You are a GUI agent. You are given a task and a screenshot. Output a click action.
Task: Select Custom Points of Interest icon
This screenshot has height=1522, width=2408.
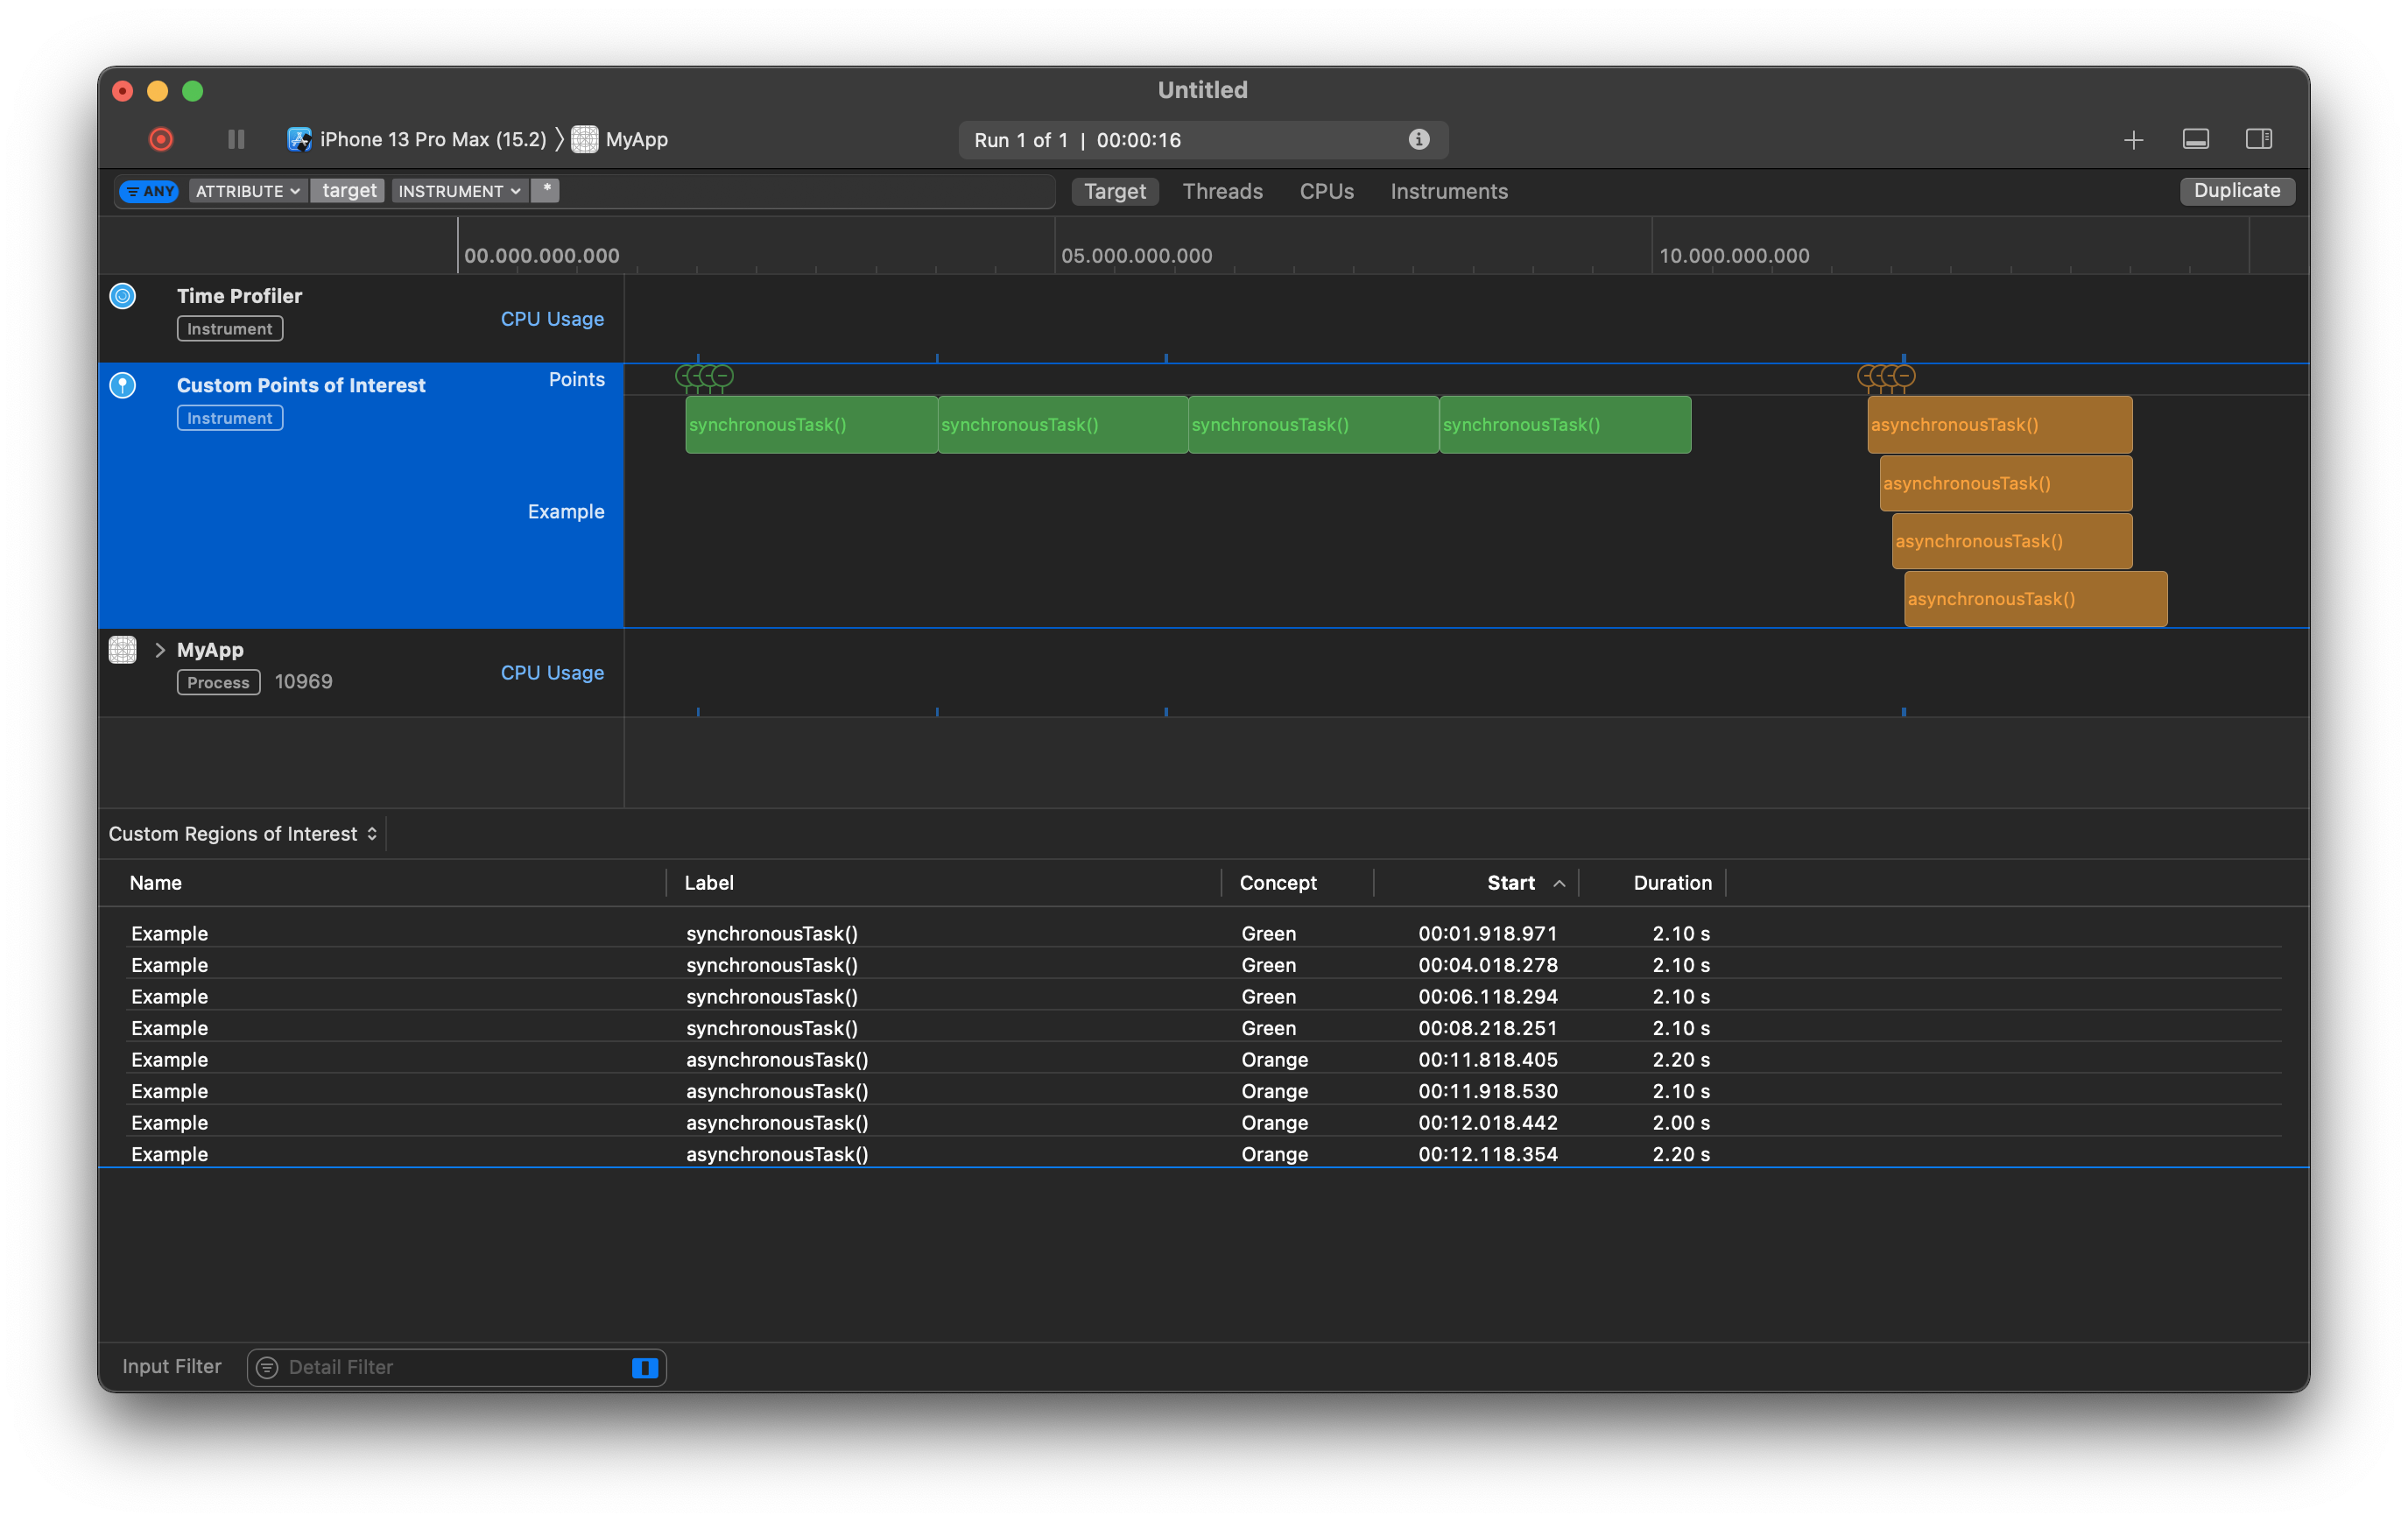pyautogui.click(x=122, y=385)
